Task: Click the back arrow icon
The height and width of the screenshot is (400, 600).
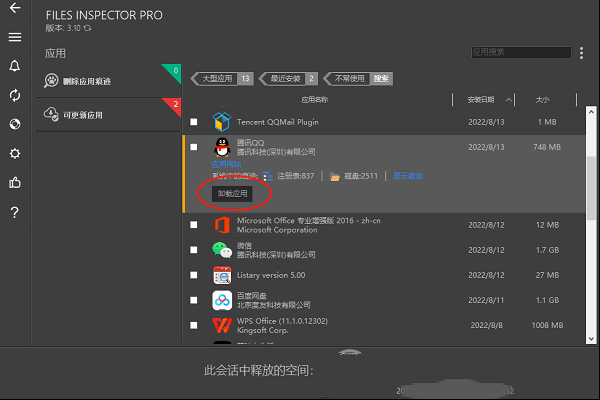Action: pyautogui.click(x=14, y=9)
